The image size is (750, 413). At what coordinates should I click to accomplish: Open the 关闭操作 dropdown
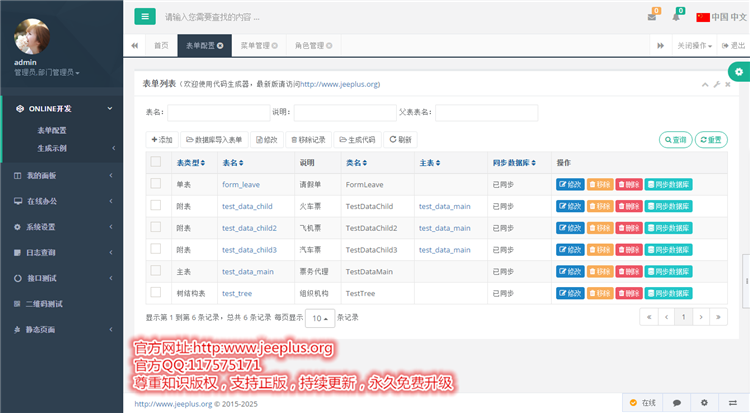[x=695, y=46]
